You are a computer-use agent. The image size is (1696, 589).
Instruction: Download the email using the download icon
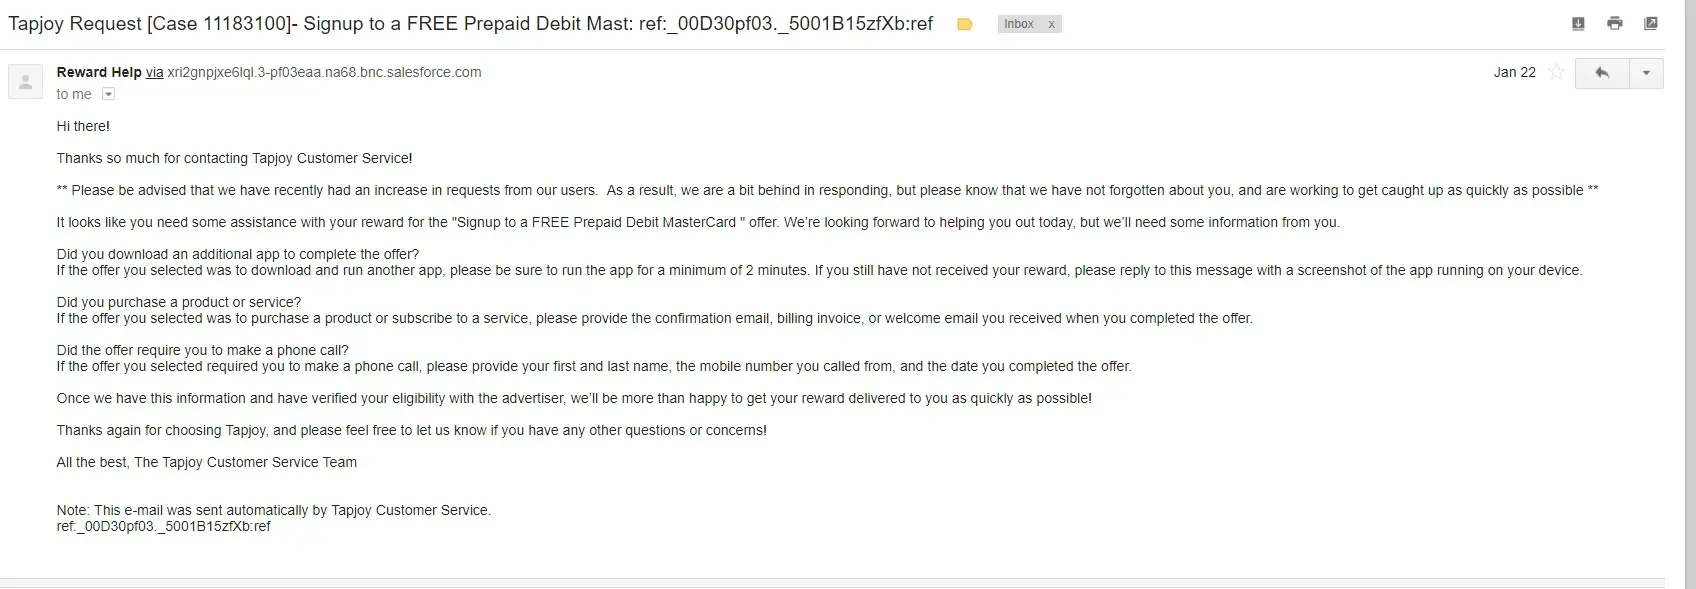coord(1578,24)
